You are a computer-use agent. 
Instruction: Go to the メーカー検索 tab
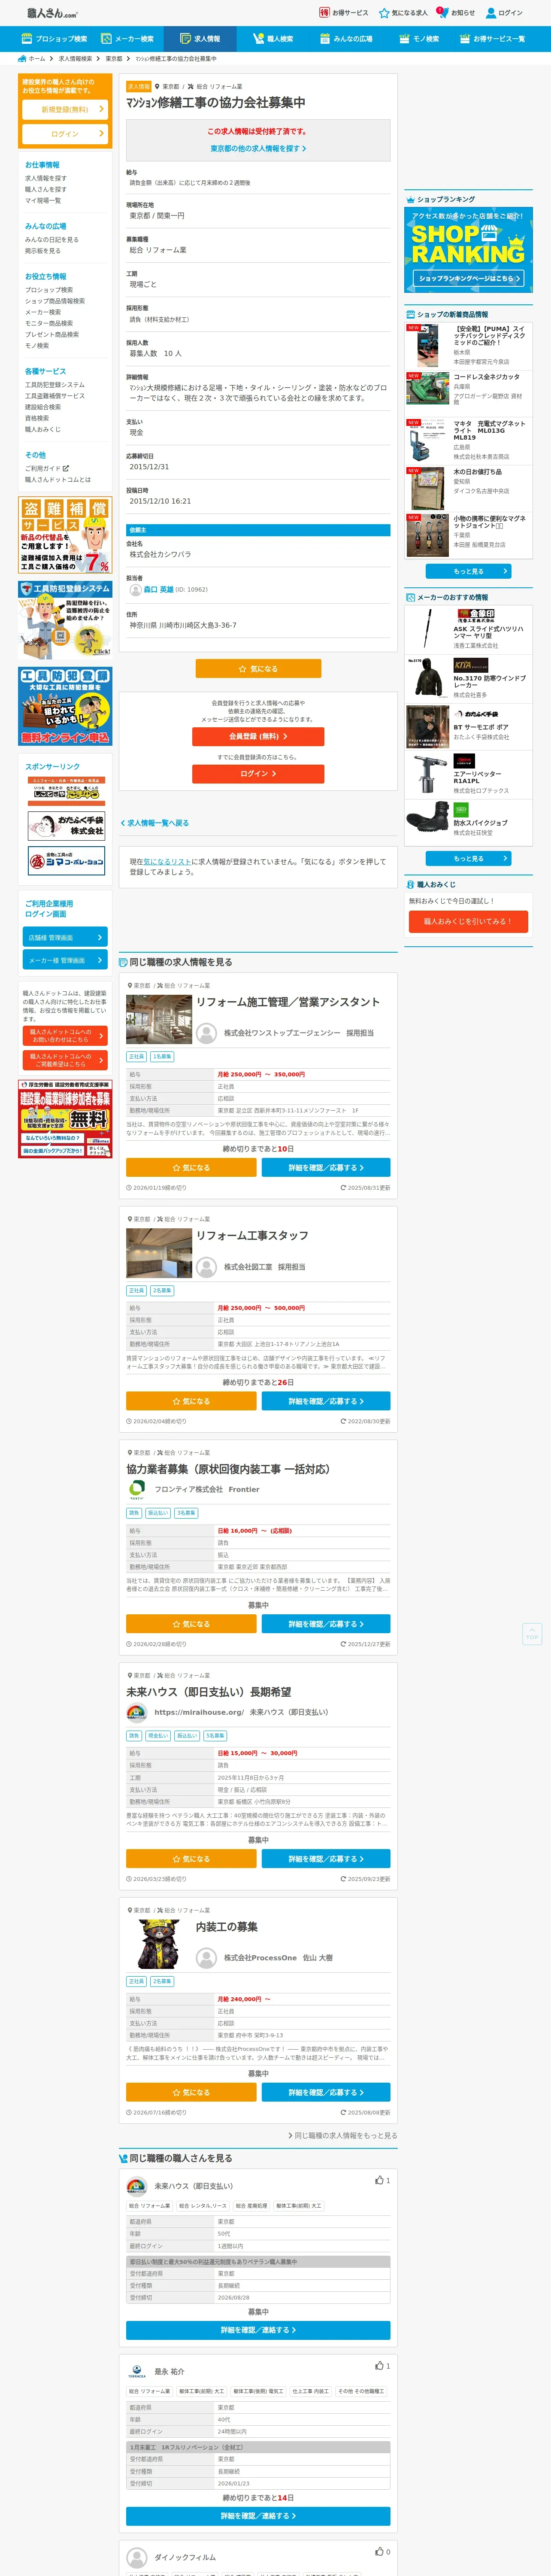[127, 39]
